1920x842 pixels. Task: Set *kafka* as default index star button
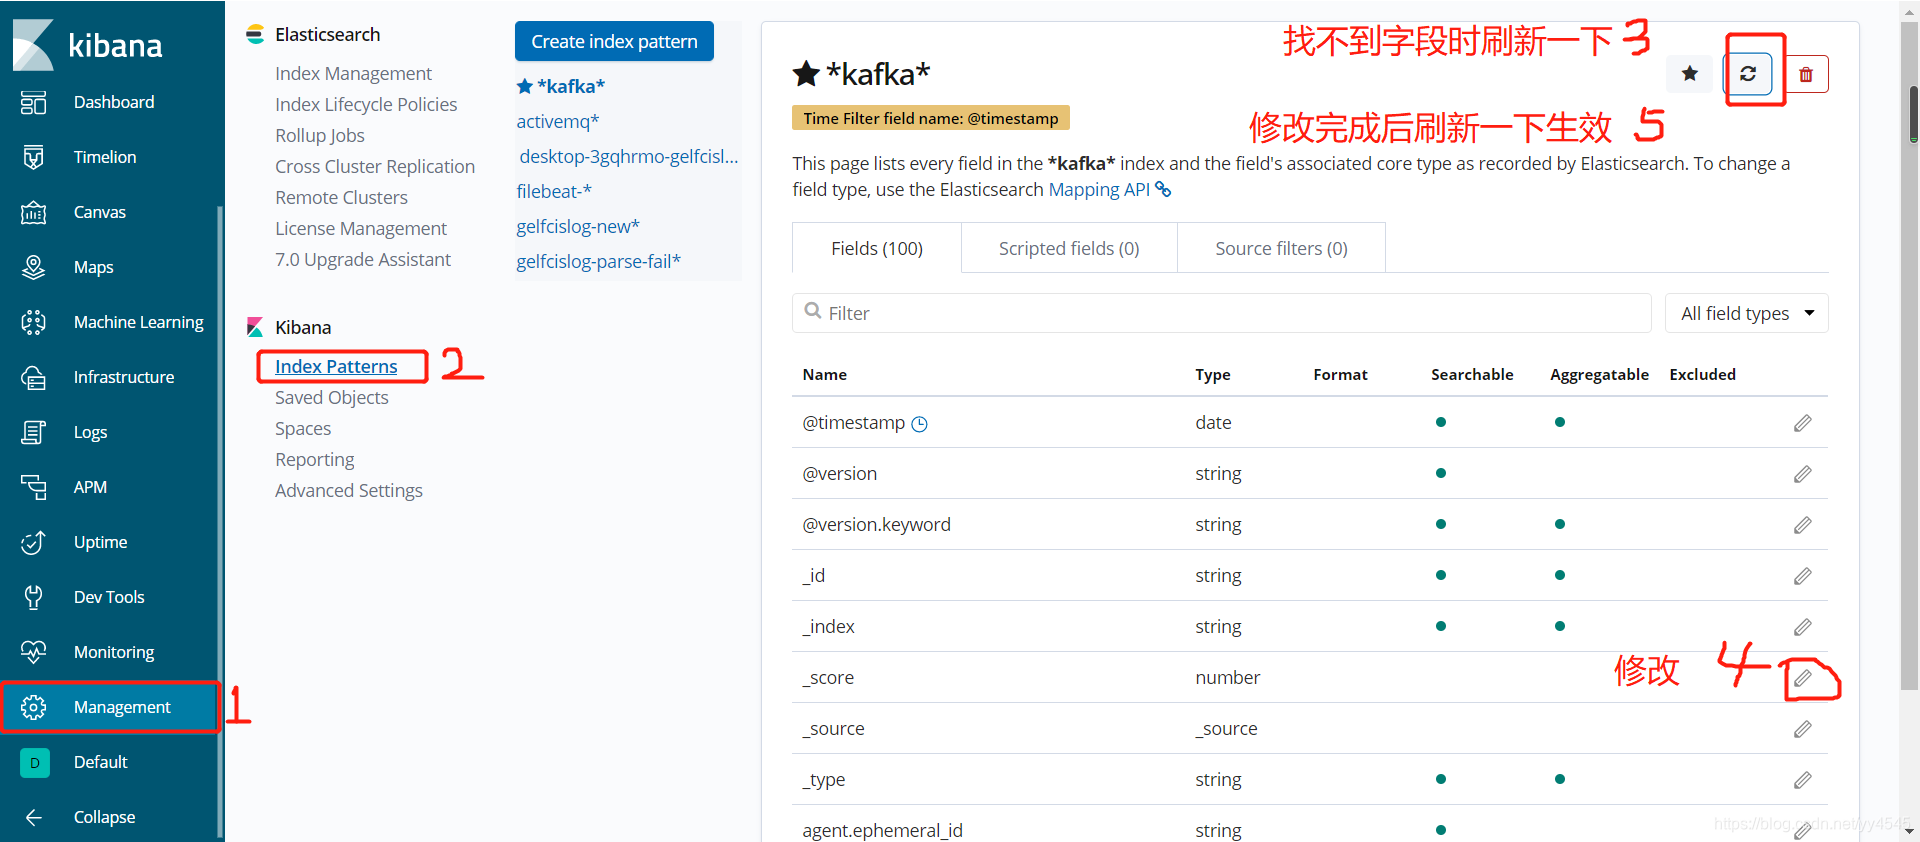[1689, 74]
